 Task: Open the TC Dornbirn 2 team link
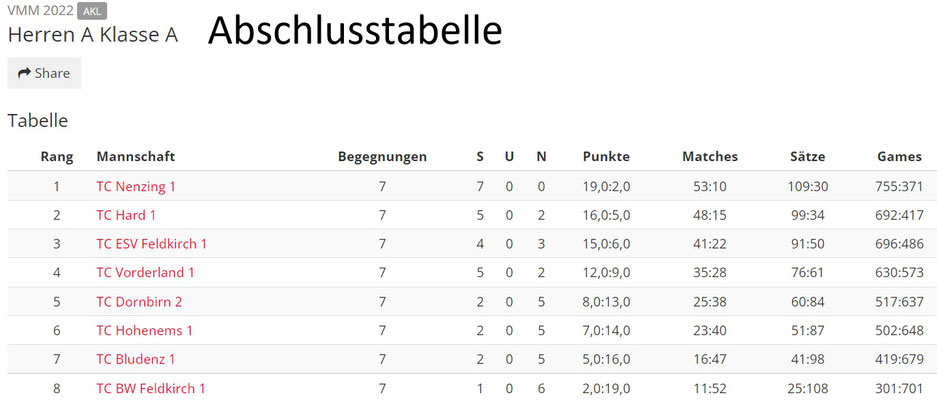[139, 302]
